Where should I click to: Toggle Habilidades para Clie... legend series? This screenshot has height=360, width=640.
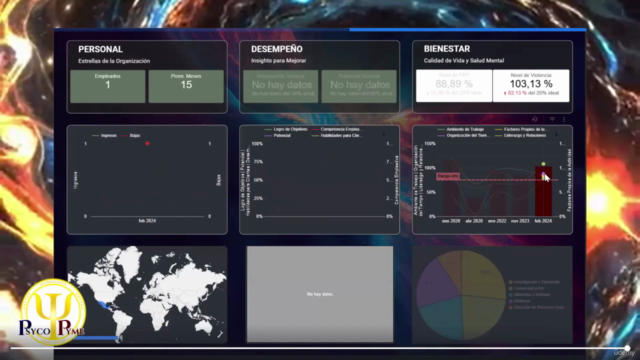337,136
